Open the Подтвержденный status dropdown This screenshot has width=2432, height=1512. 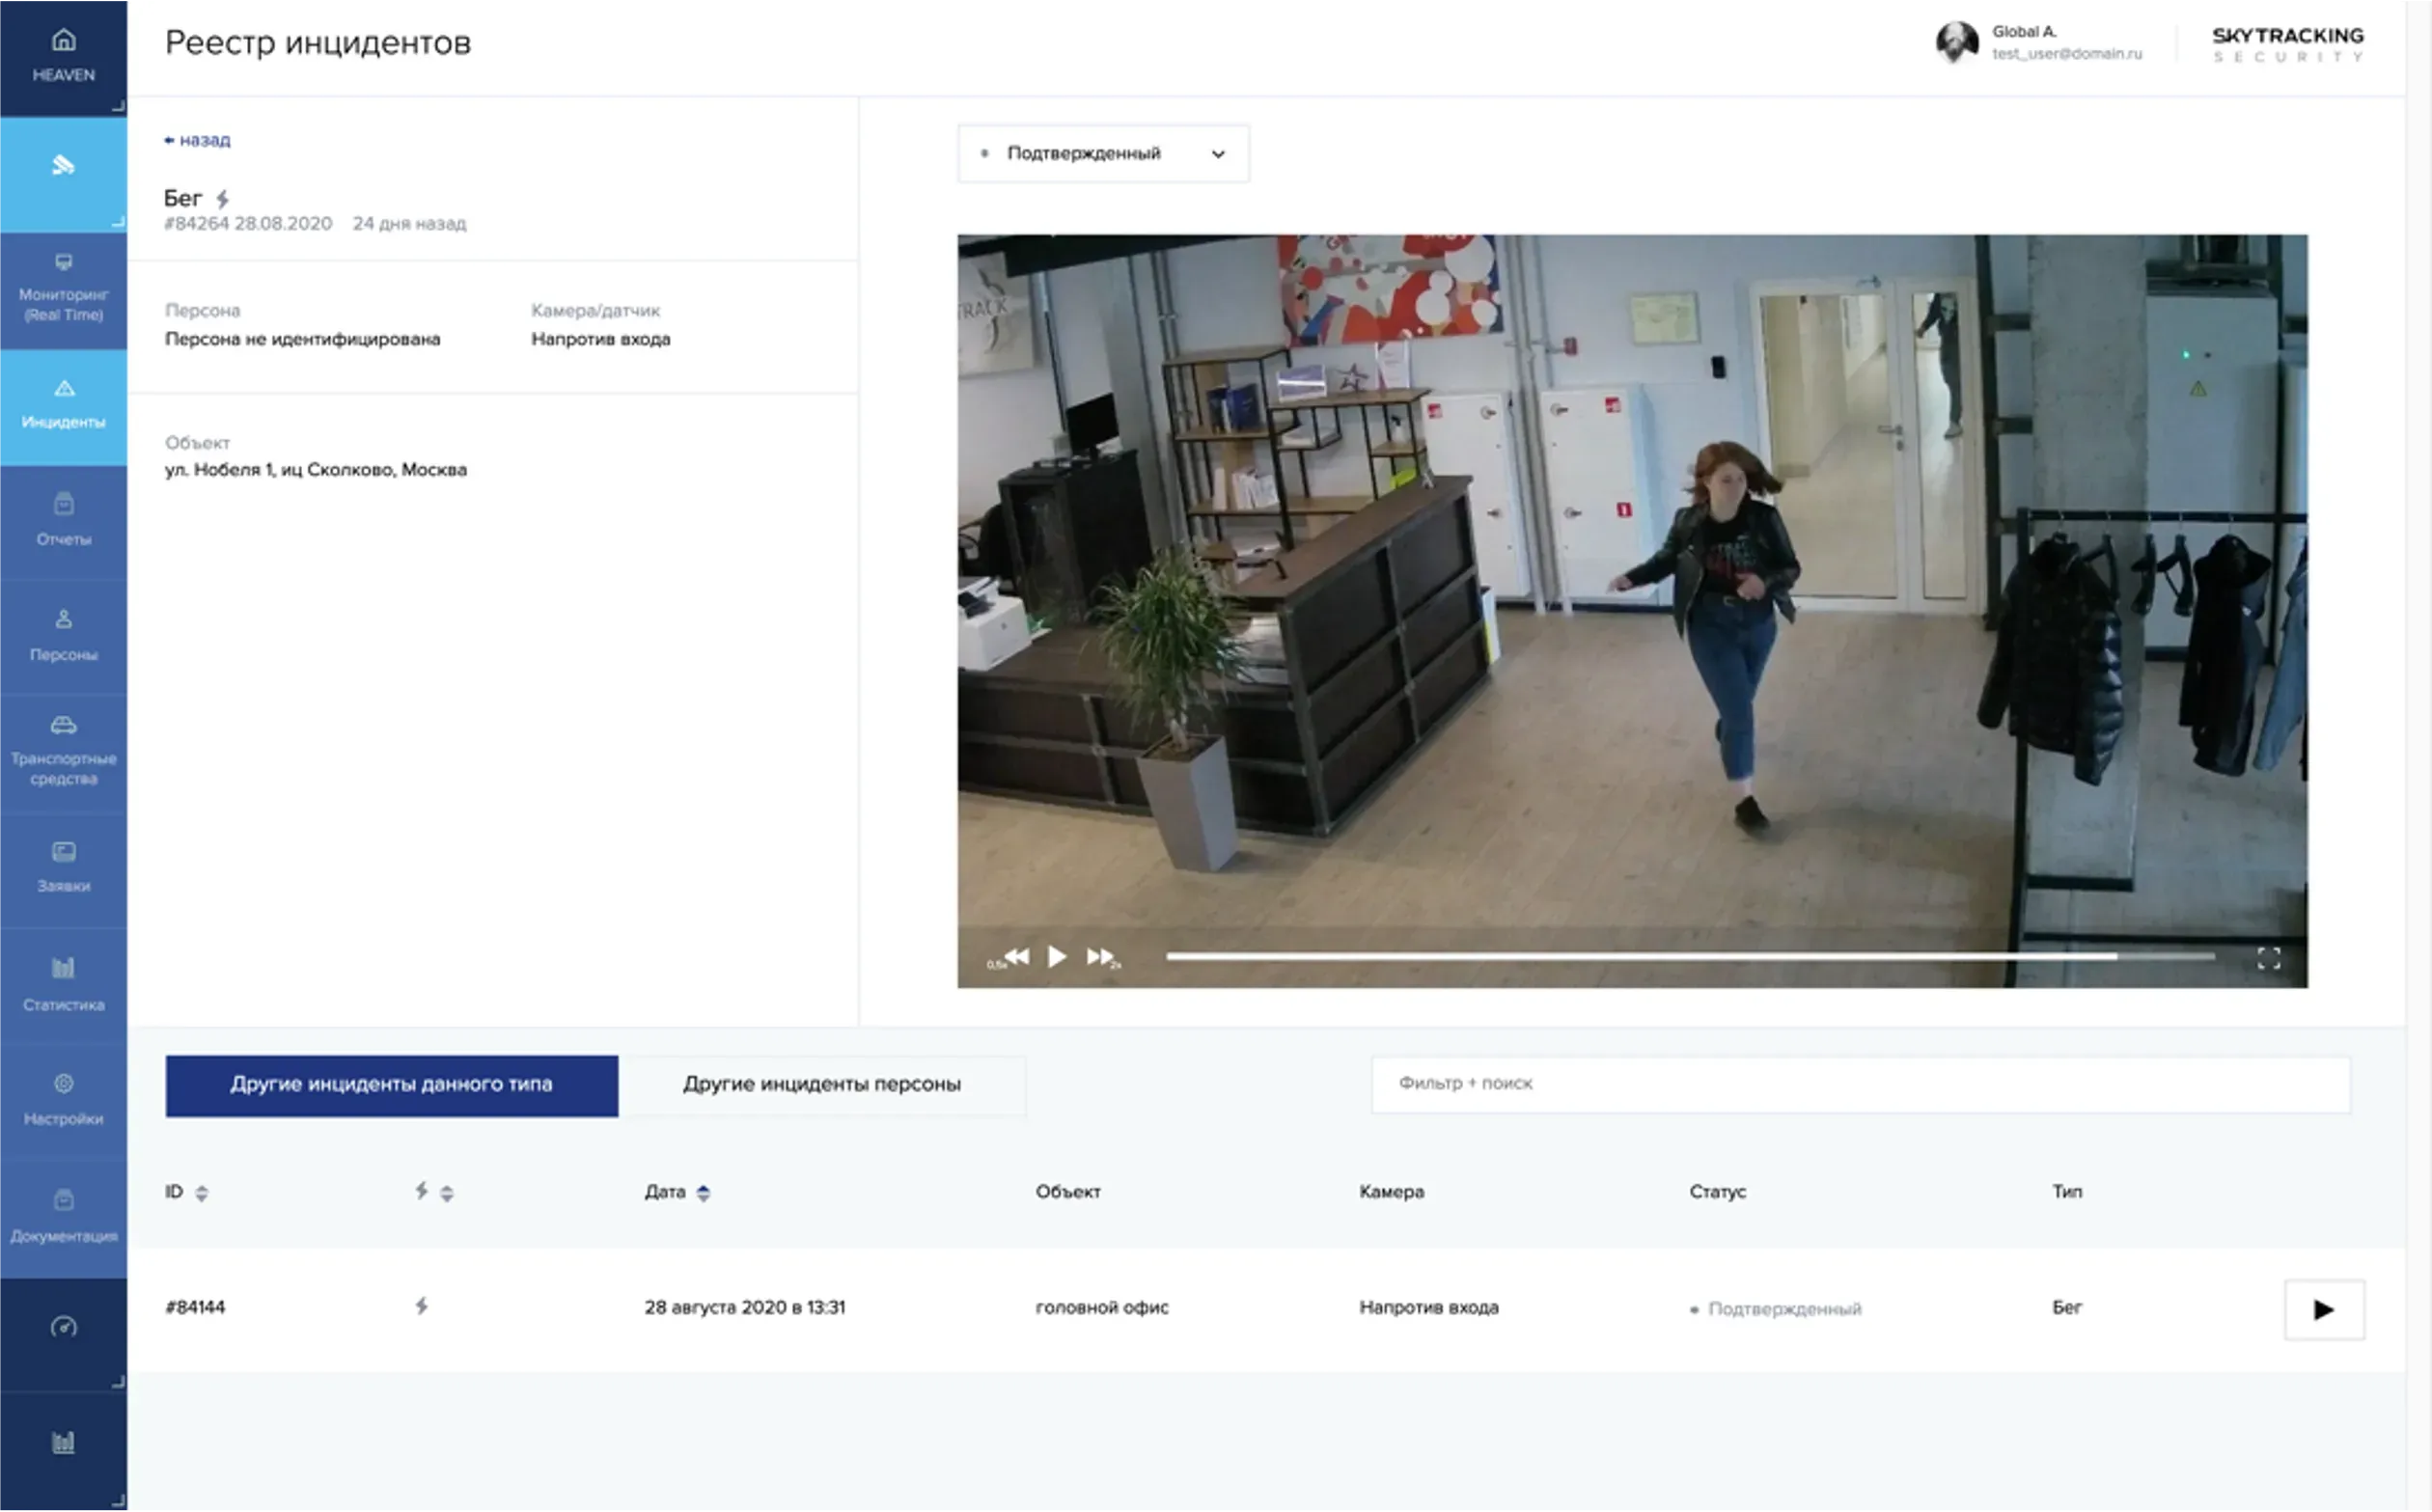pyautogui.click(x=1103, y=153)
